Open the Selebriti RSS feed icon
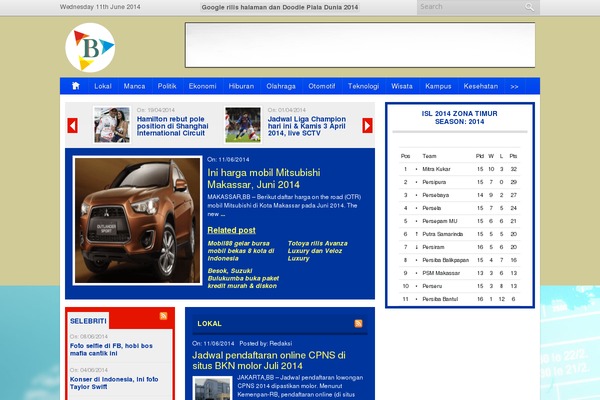The width and height of the screenshot is (600, 400). pyautogui.click(x=163, y=316)
